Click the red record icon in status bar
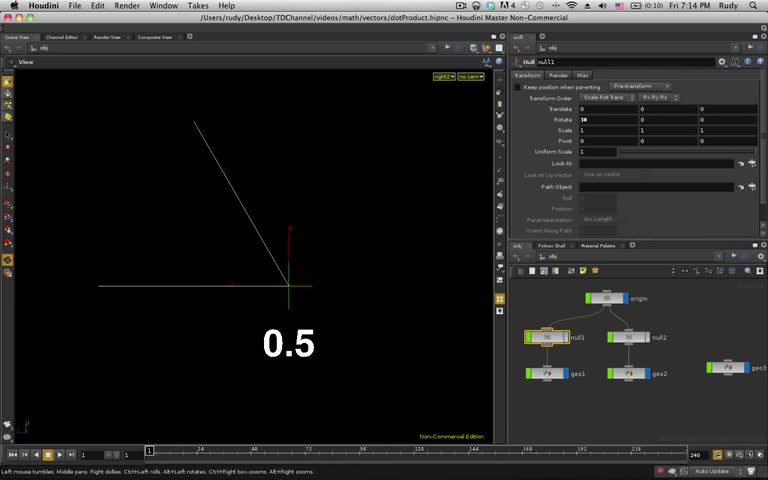 [660, 471]
